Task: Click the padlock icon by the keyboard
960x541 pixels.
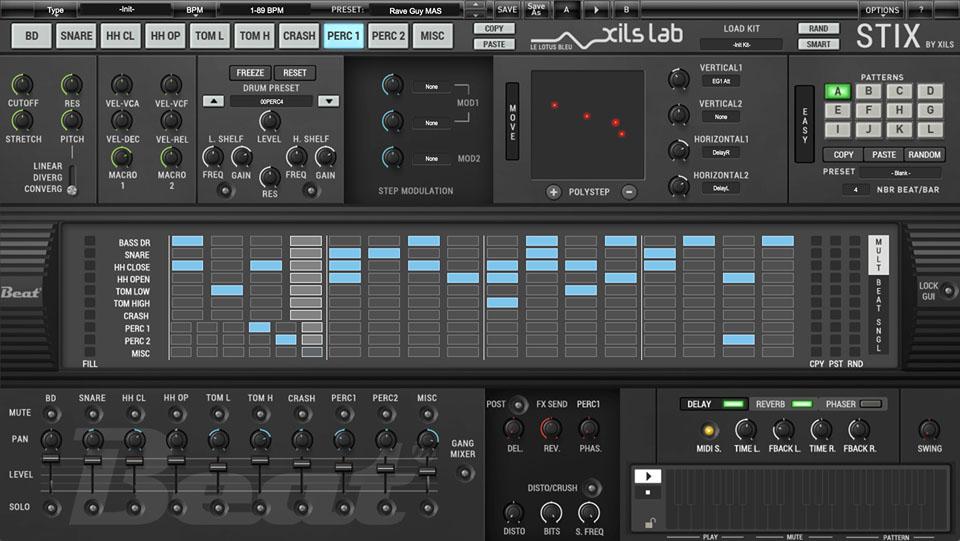Action: 650,523
